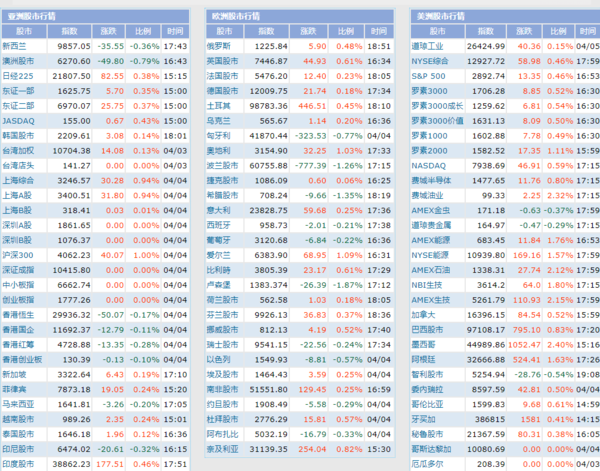This screenshot has height=471, width=600.
Task: Click the 英国股市 link
Action: (x=223, y=61)
